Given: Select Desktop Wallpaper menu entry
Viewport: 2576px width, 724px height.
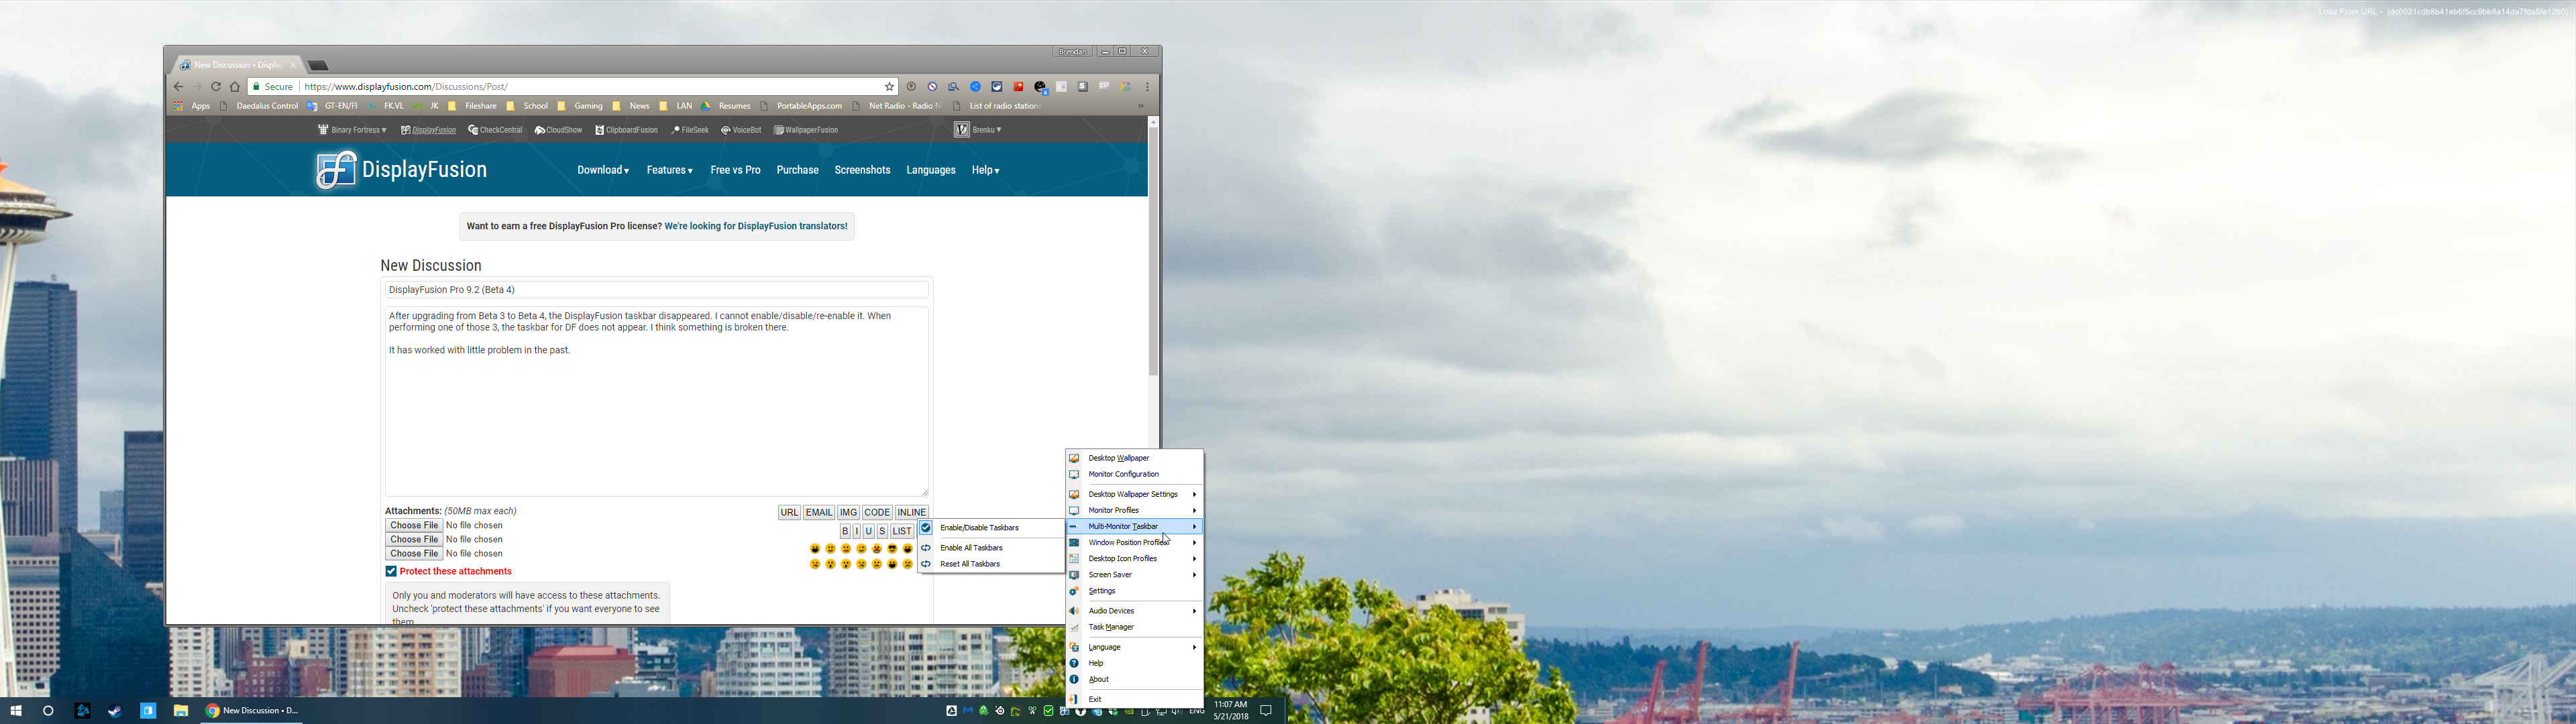Looking at the screenshot, I should pyautogui.click(x=1118, y=458).
